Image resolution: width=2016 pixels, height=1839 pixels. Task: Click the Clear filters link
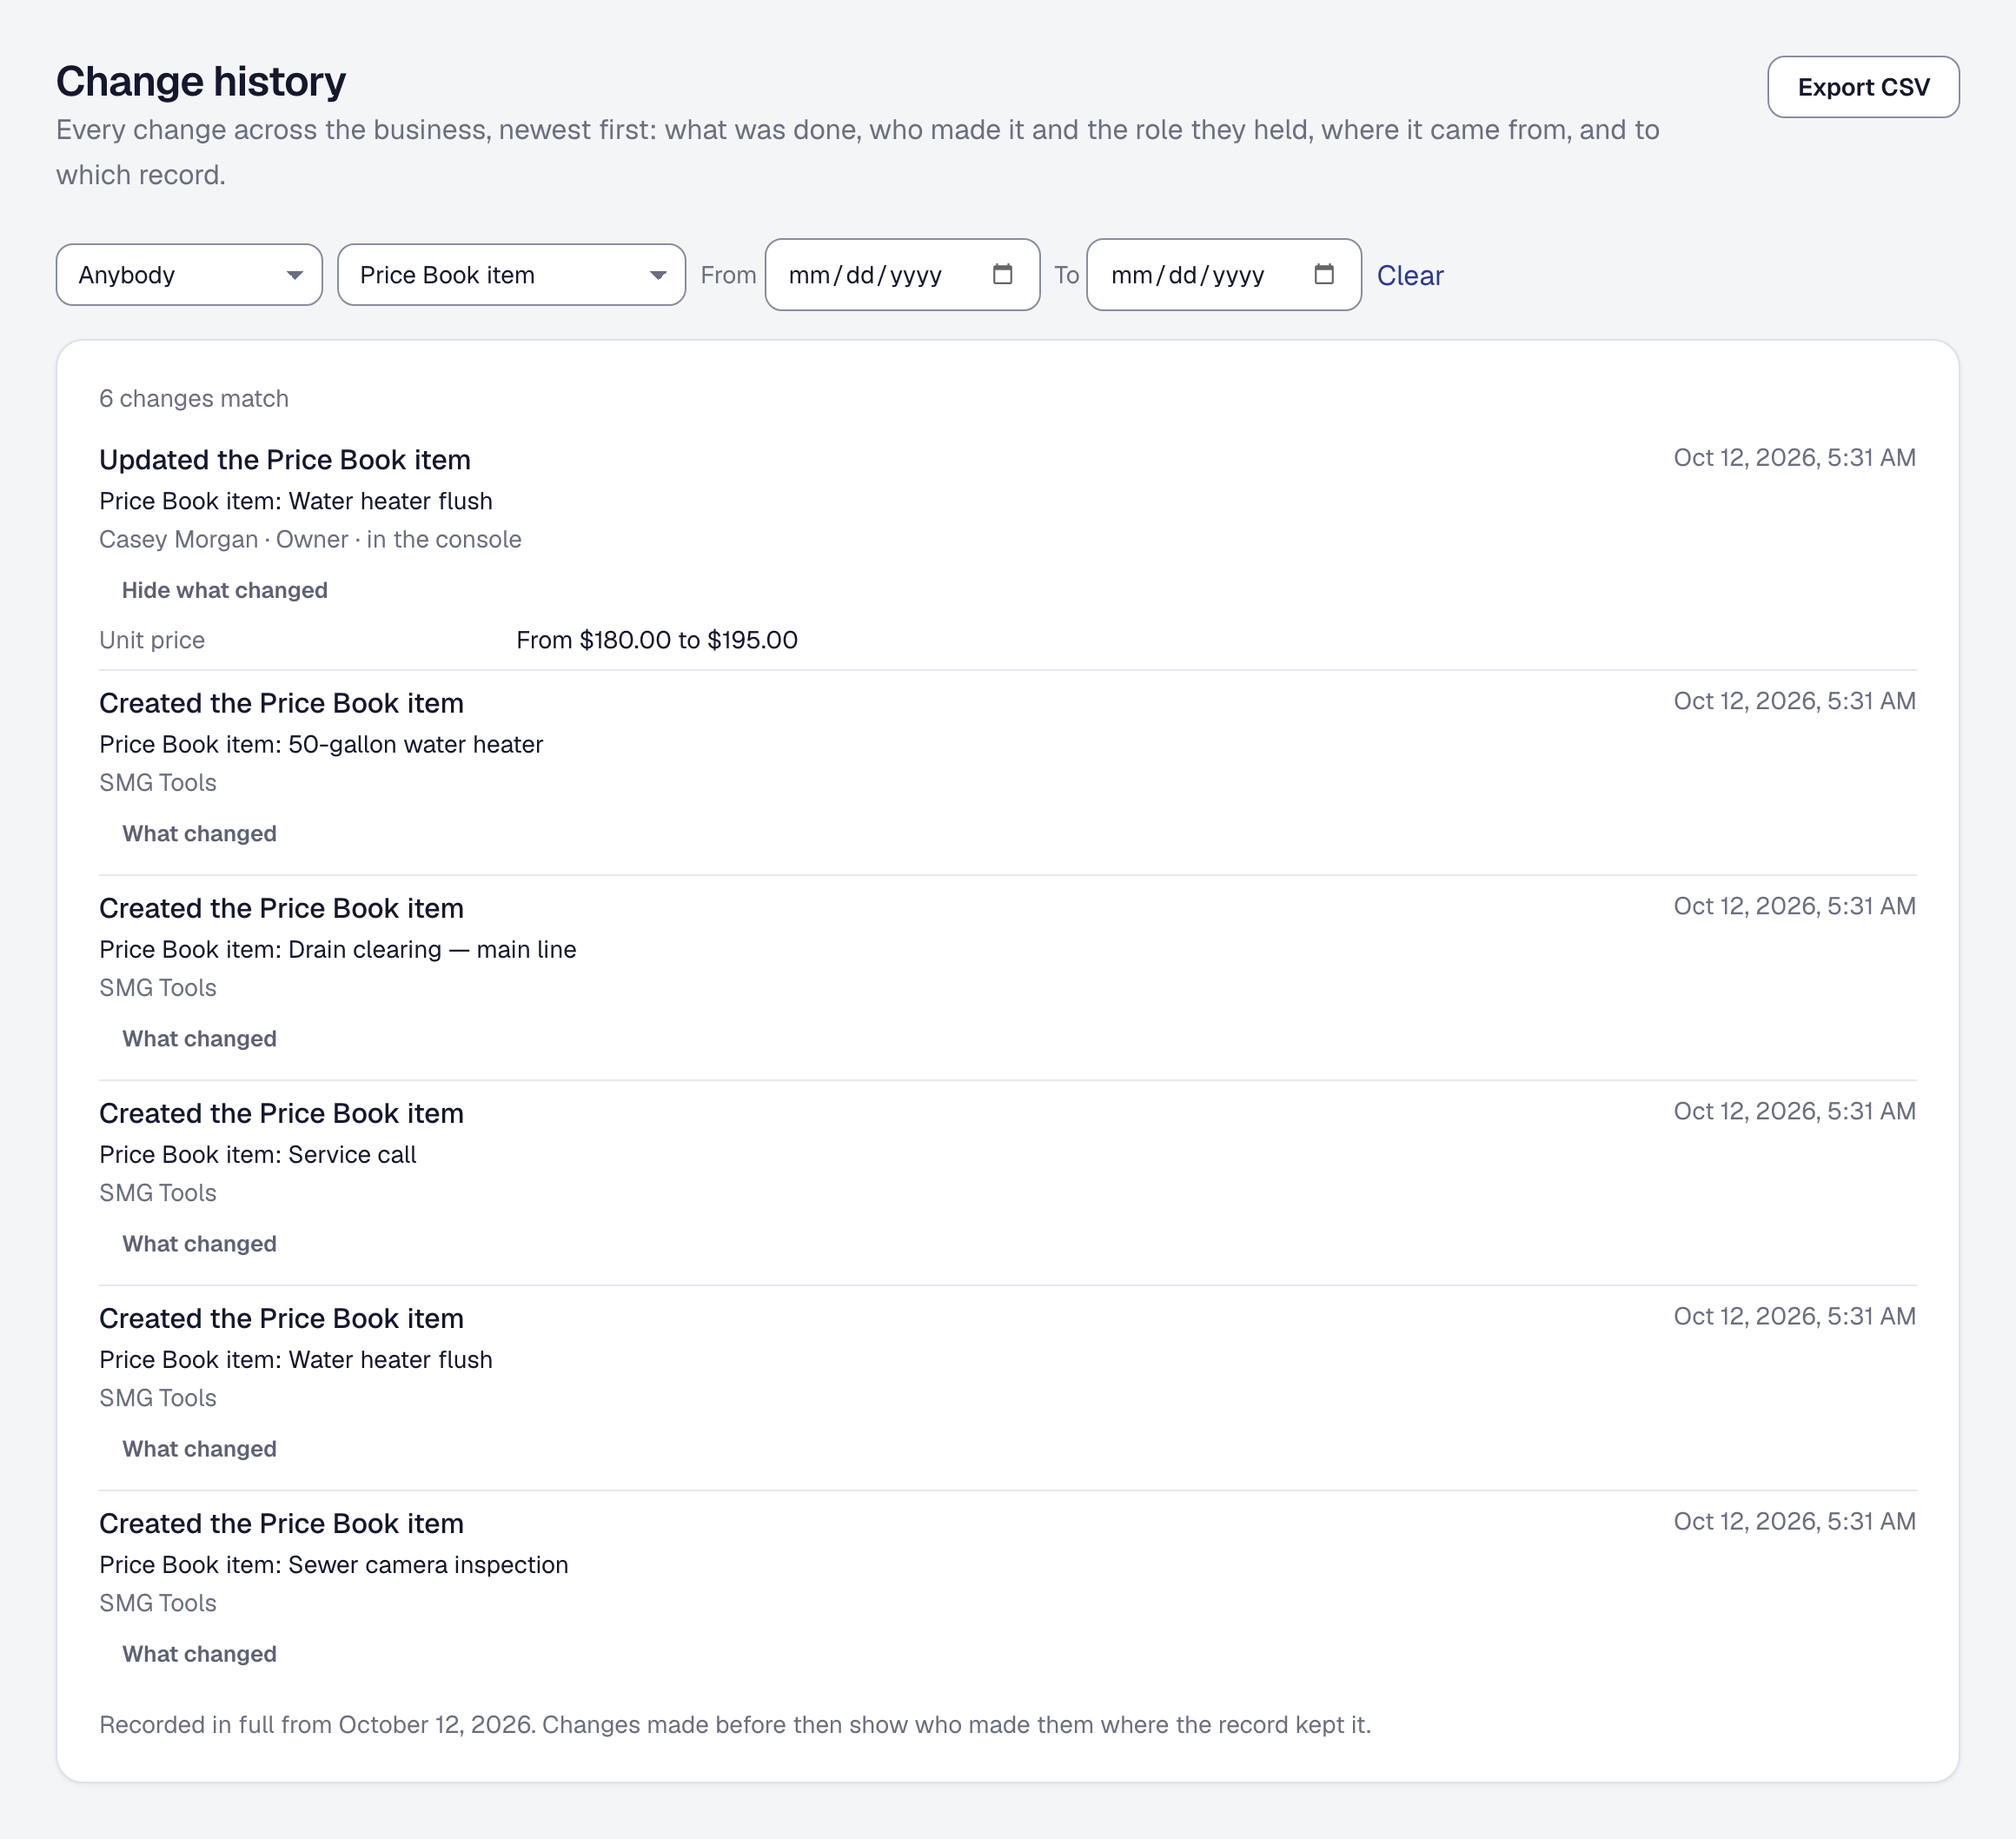click(1409, 275)
